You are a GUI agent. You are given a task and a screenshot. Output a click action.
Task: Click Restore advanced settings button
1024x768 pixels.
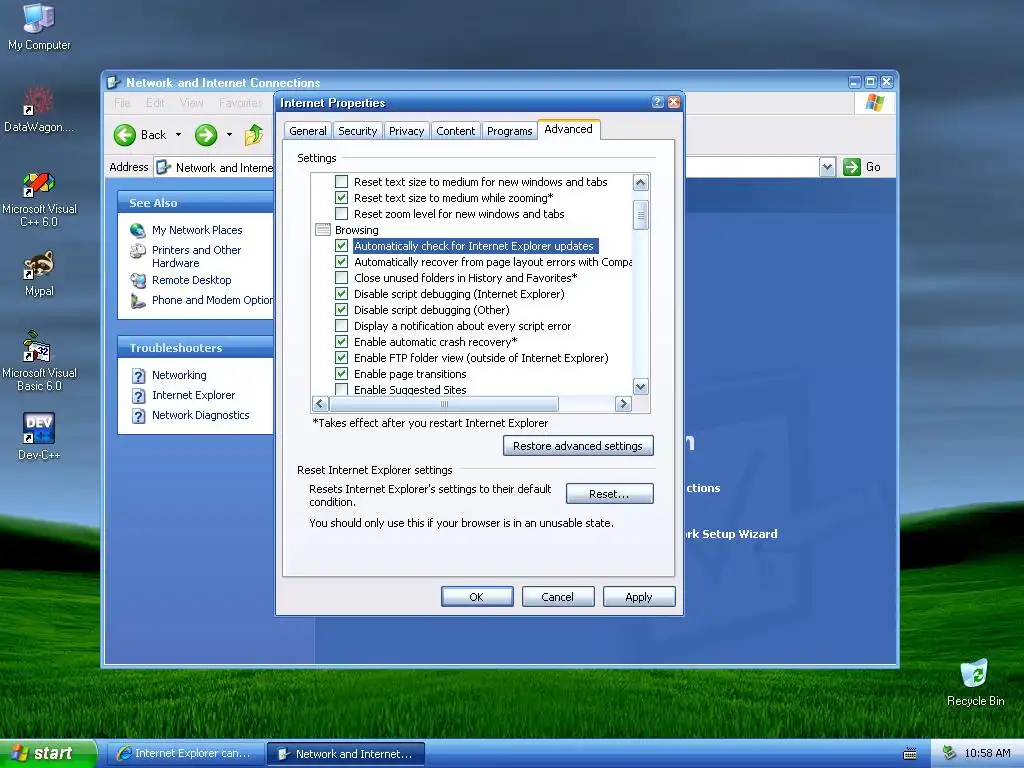(578, 446)
